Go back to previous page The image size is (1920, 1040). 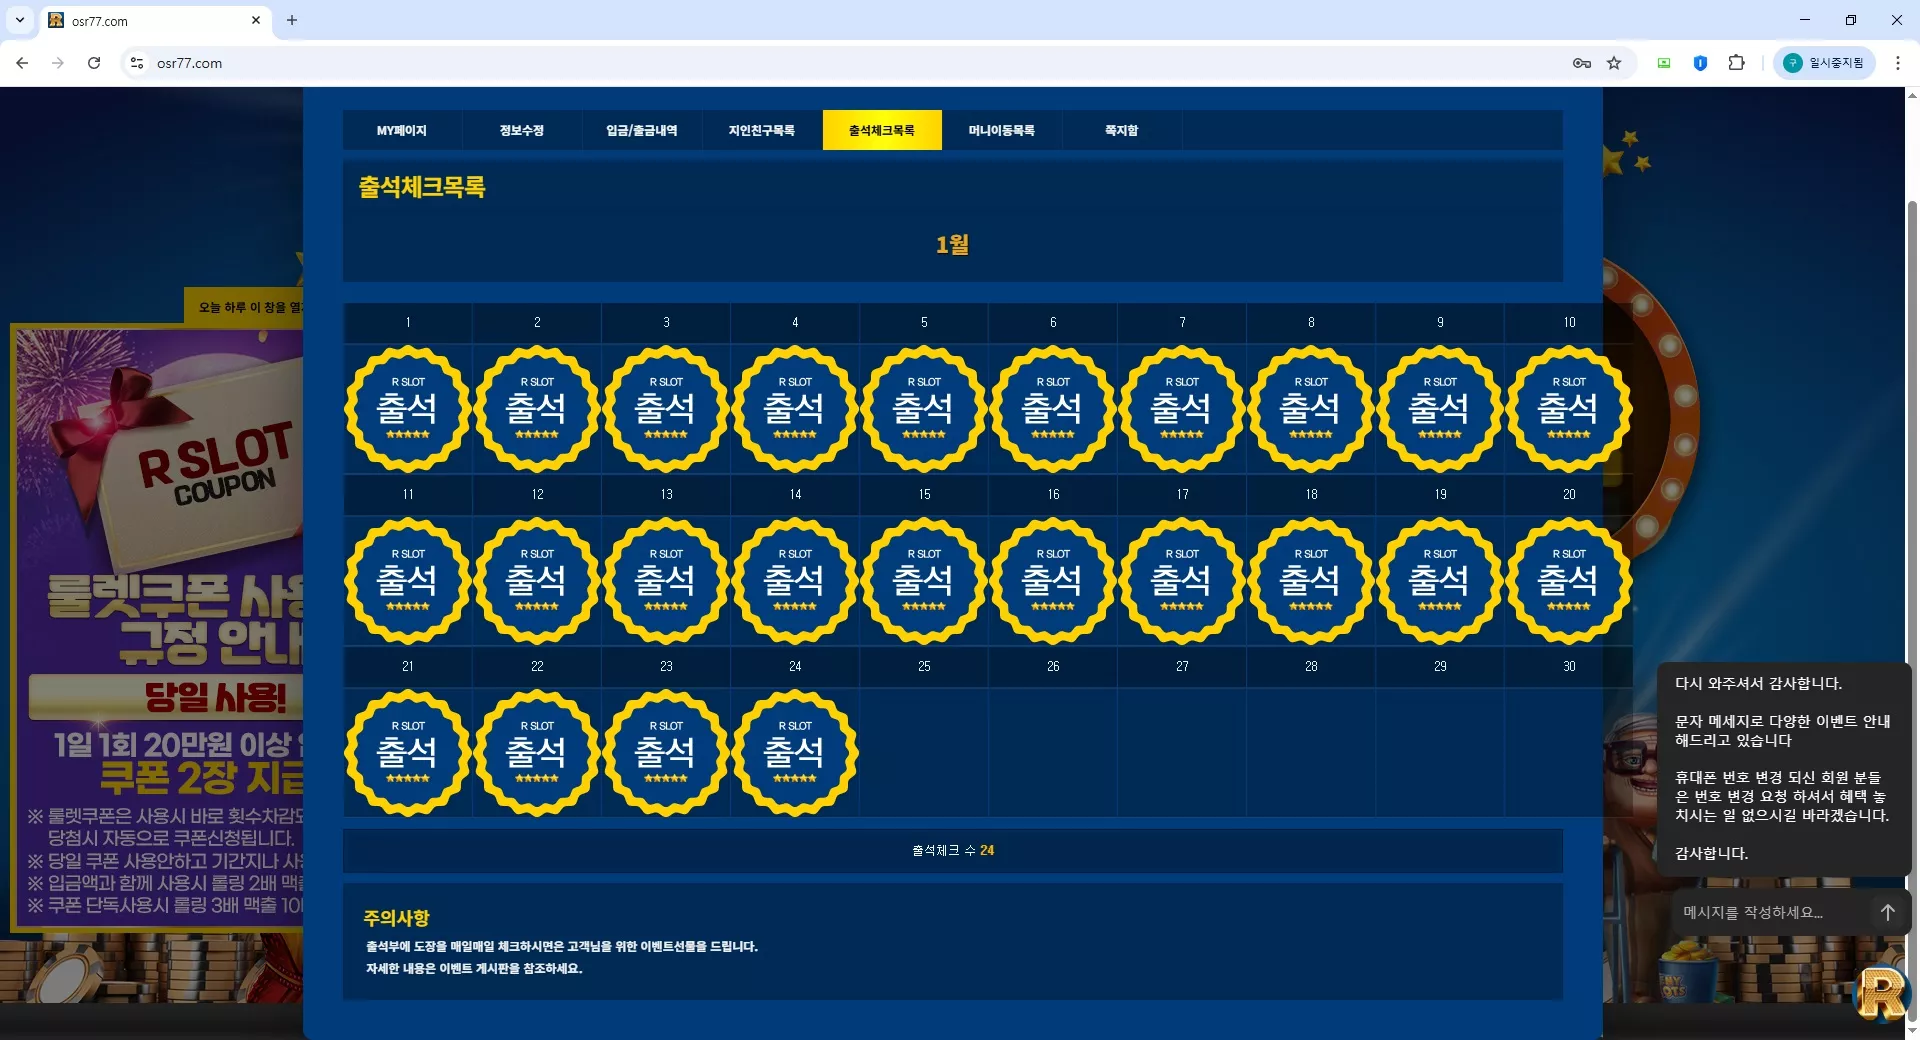tap(22, 63)
